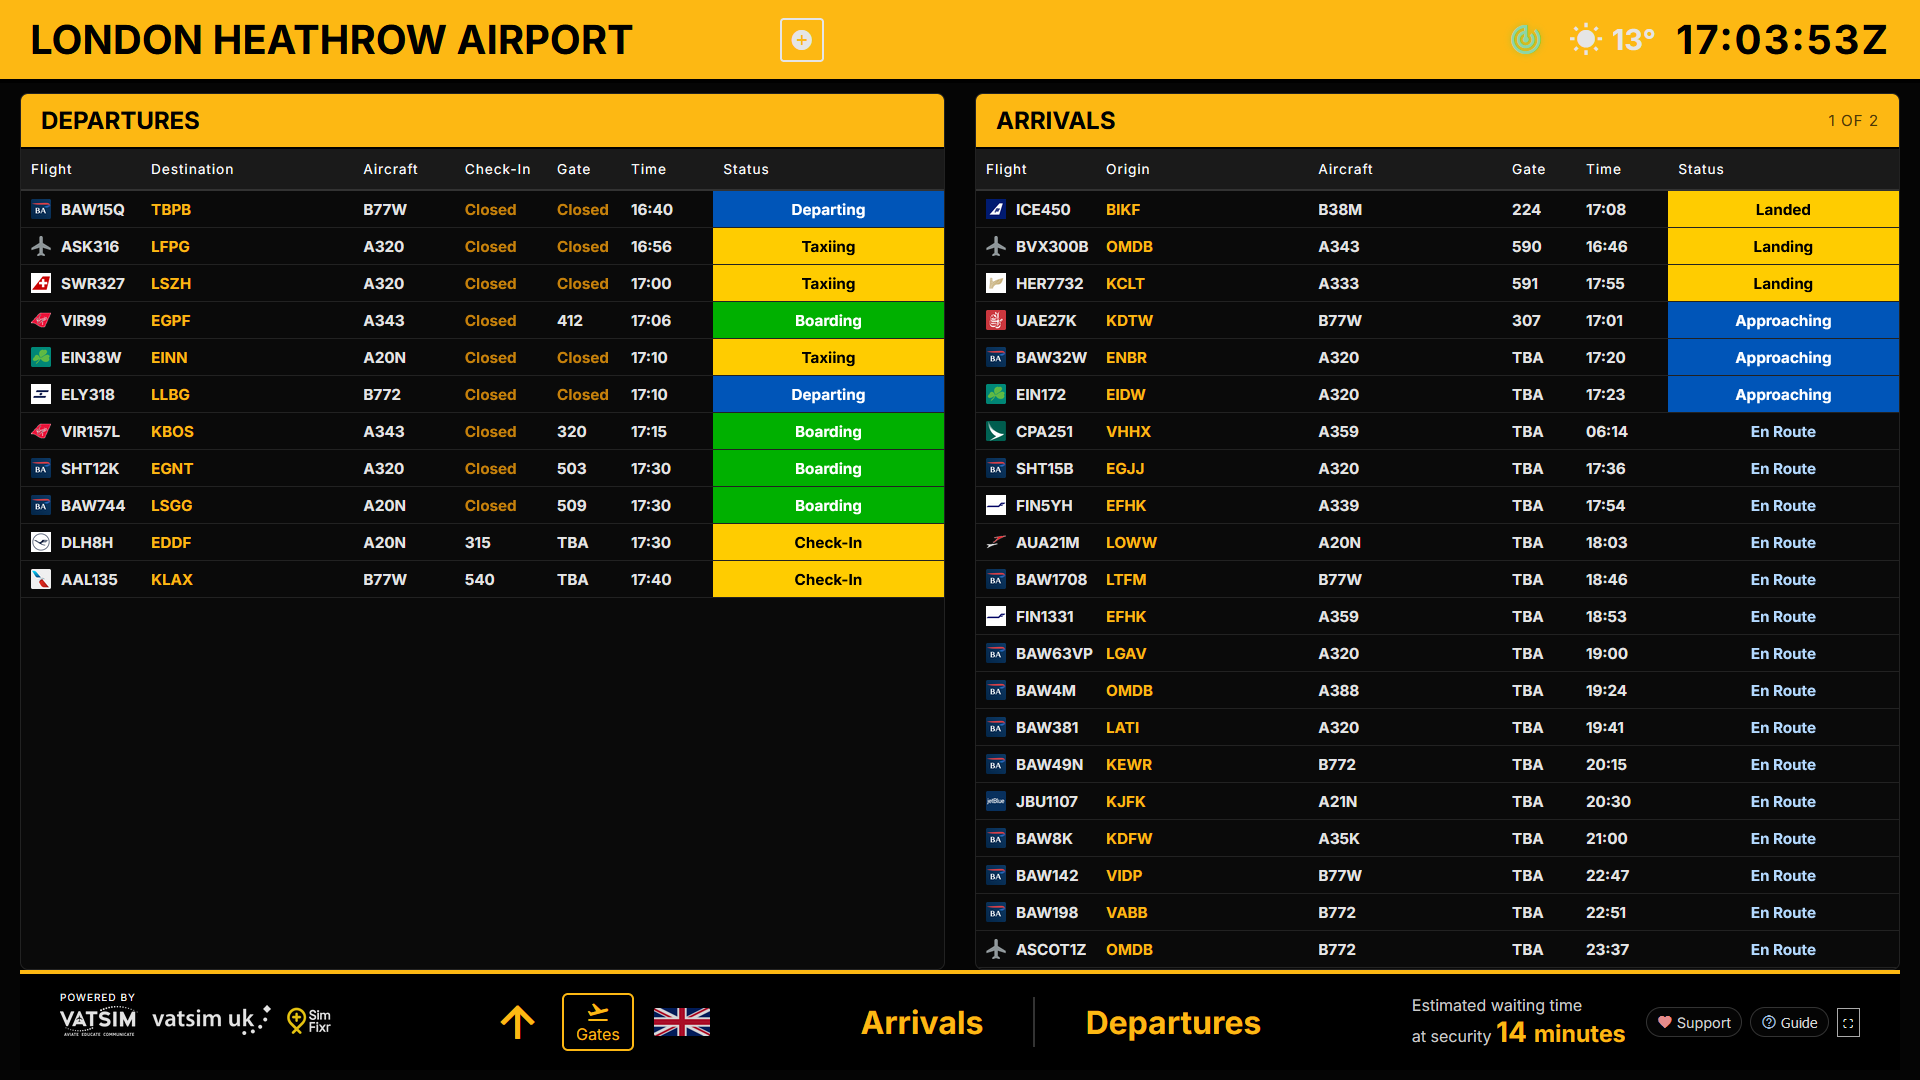1920x1080 pixels.
Task: Click destination code KLAX
Action: [172, 580]
